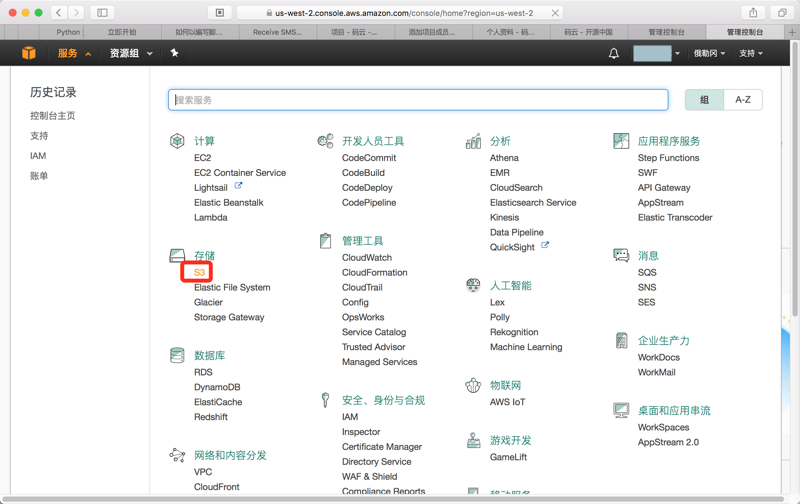Open the Trusted Advisor service link
Screen dimensions: 800x504
coord(373,347)
